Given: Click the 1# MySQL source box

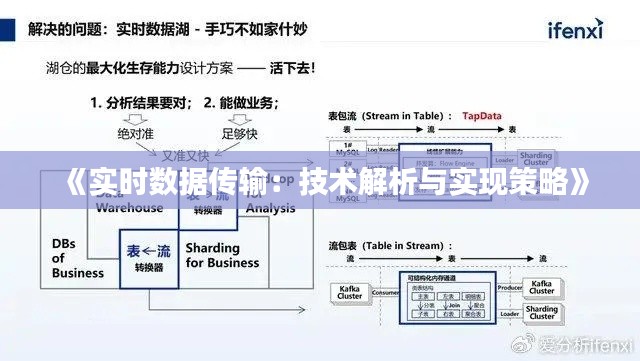Looking at the screenshot, I should pos(347,149).
